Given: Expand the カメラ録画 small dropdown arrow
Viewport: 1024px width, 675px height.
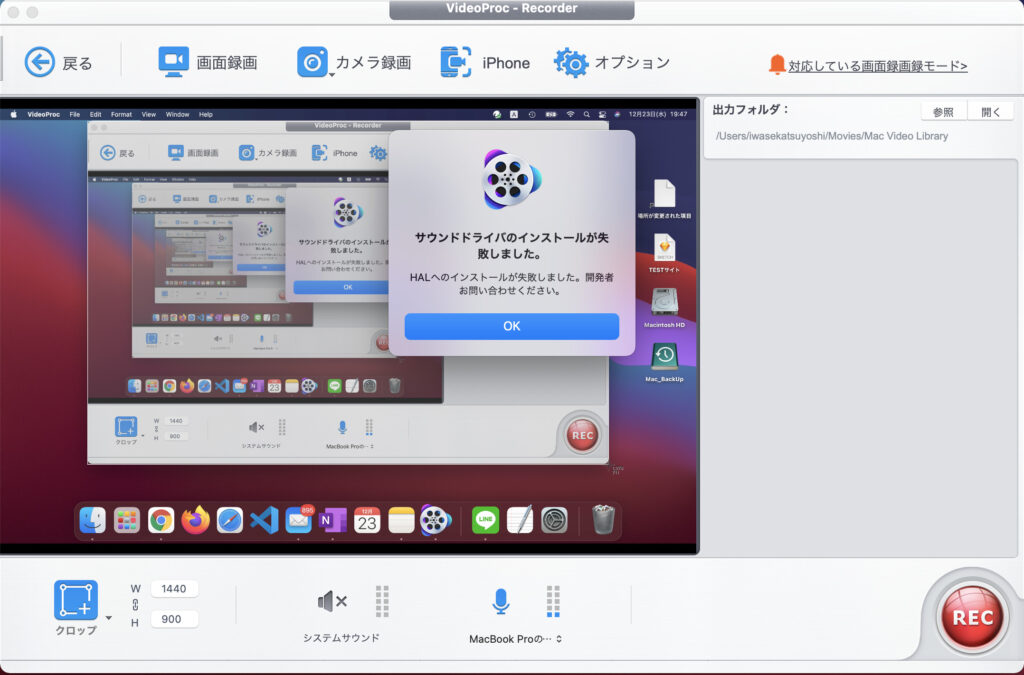Looking at the screenshot, I should (331, 76).
